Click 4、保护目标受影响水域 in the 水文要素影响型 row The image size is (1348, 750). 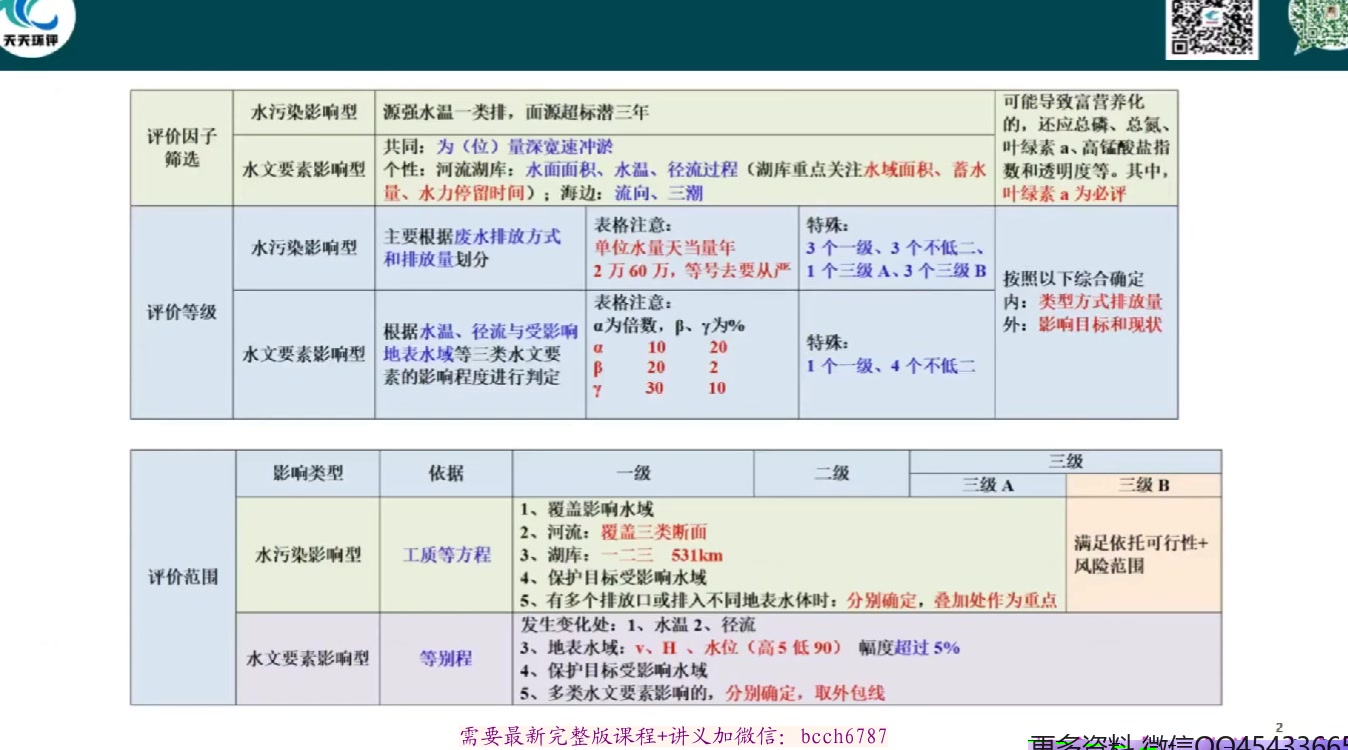tap(613, 671)
